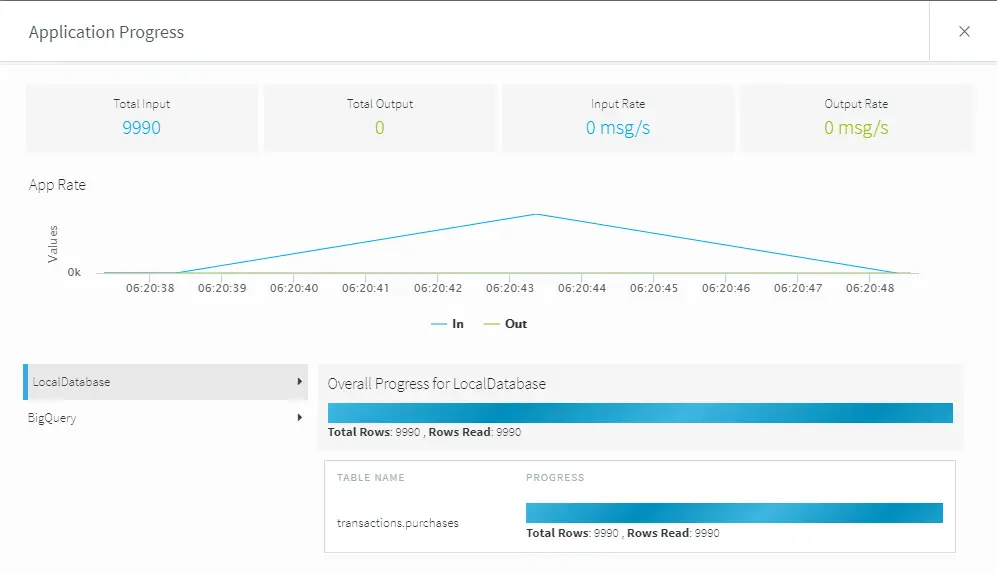This screenshot has width=997, height=574.
Task: Click the Total Input 9990 card
Action: coord(141,118)
